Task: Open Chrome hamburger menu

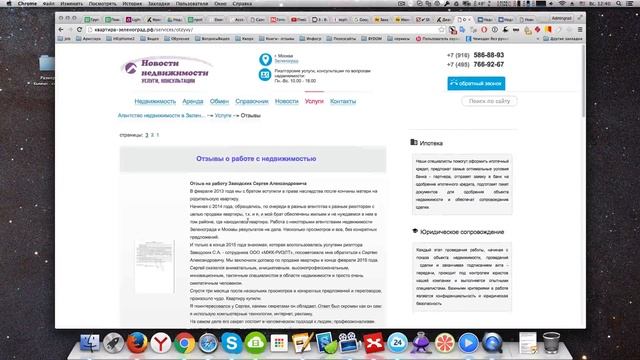Action: [580, 30]
